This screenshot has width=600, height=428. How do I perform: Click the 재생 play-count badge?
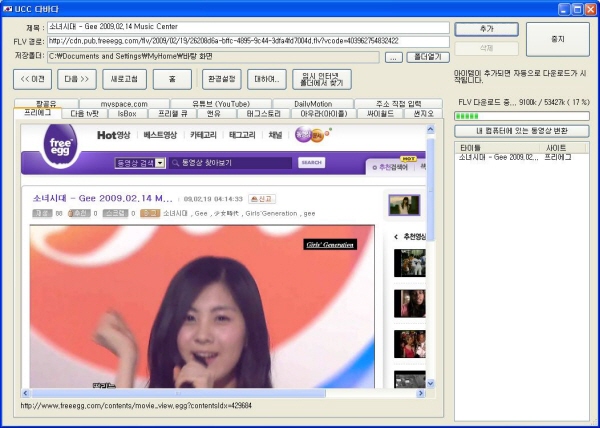tap(42, 213)
